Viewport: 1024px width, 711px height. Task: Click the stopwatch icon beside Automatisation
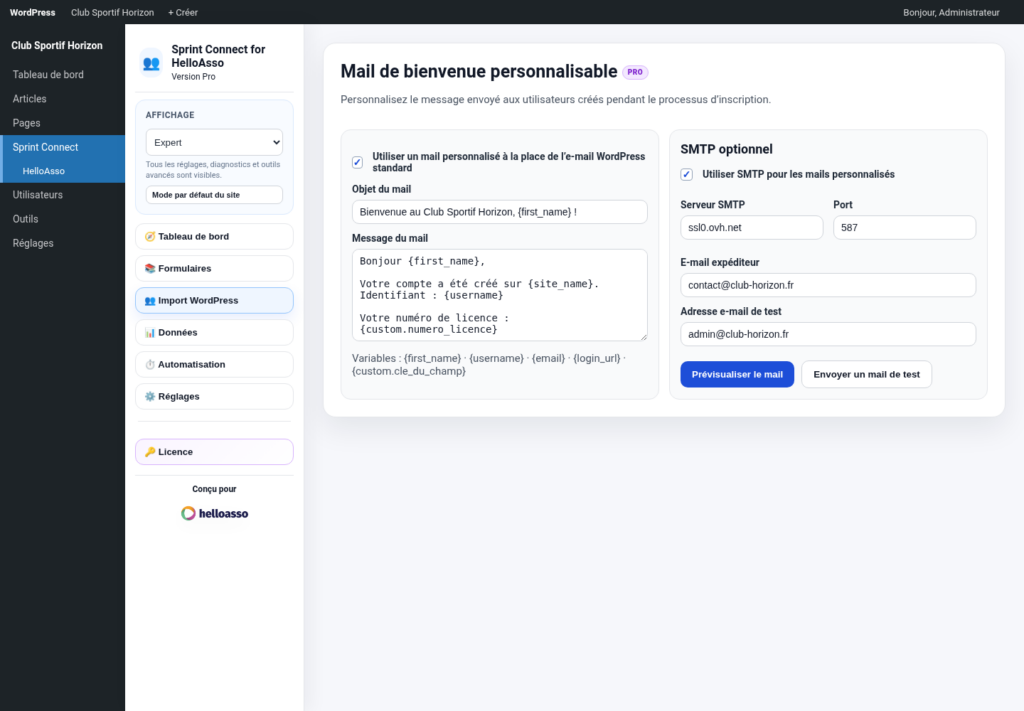point(150,364)
